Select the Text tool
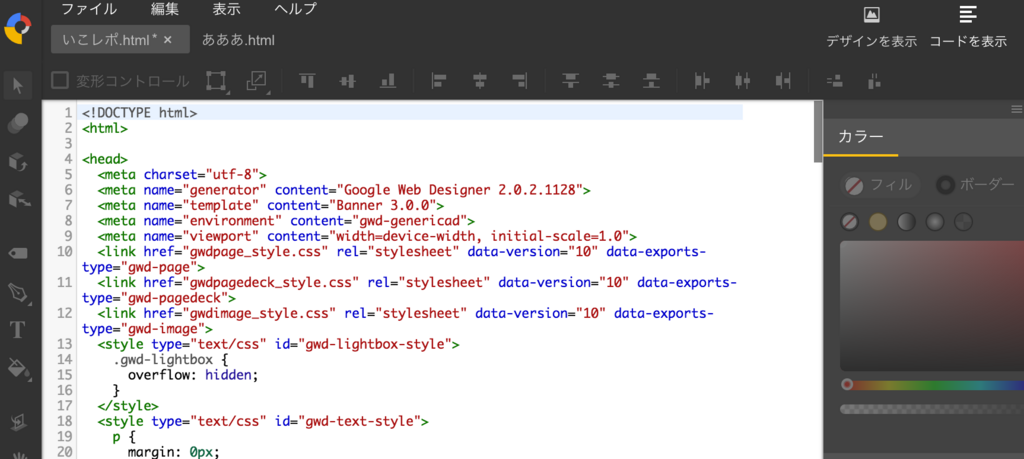 [x=18, y=330]
